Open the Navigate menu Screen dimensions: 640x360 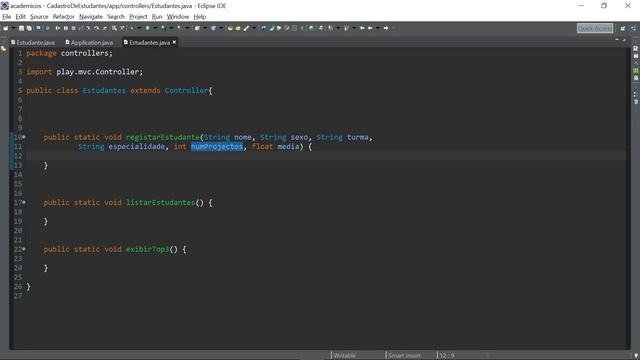pos(91,17)
